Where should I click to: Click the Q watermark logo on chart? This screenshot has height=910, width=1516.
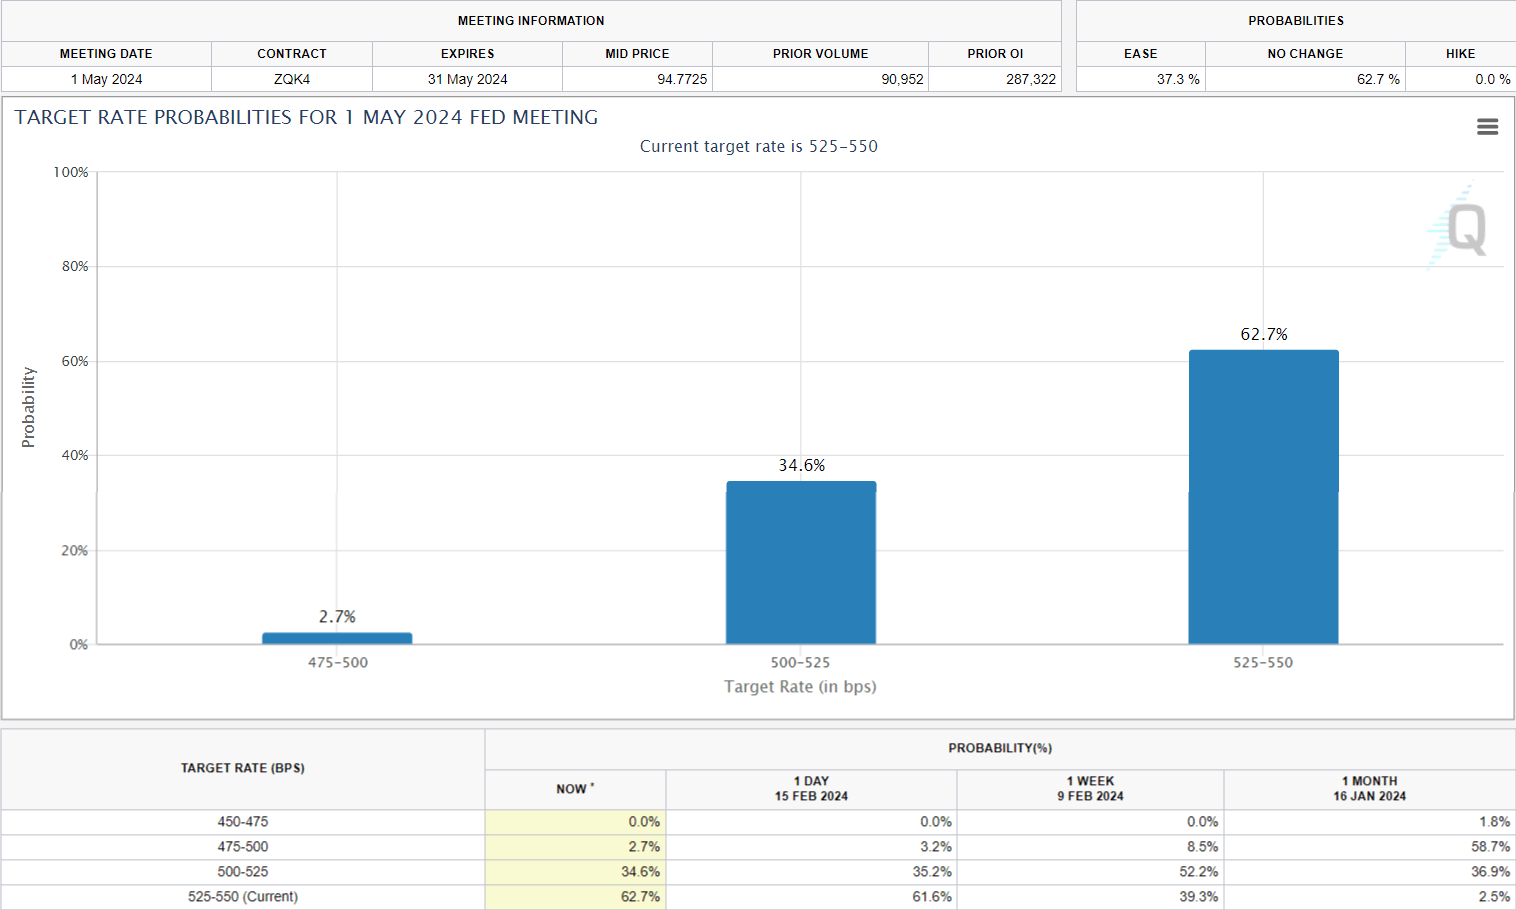click(x=1465, y=230)
